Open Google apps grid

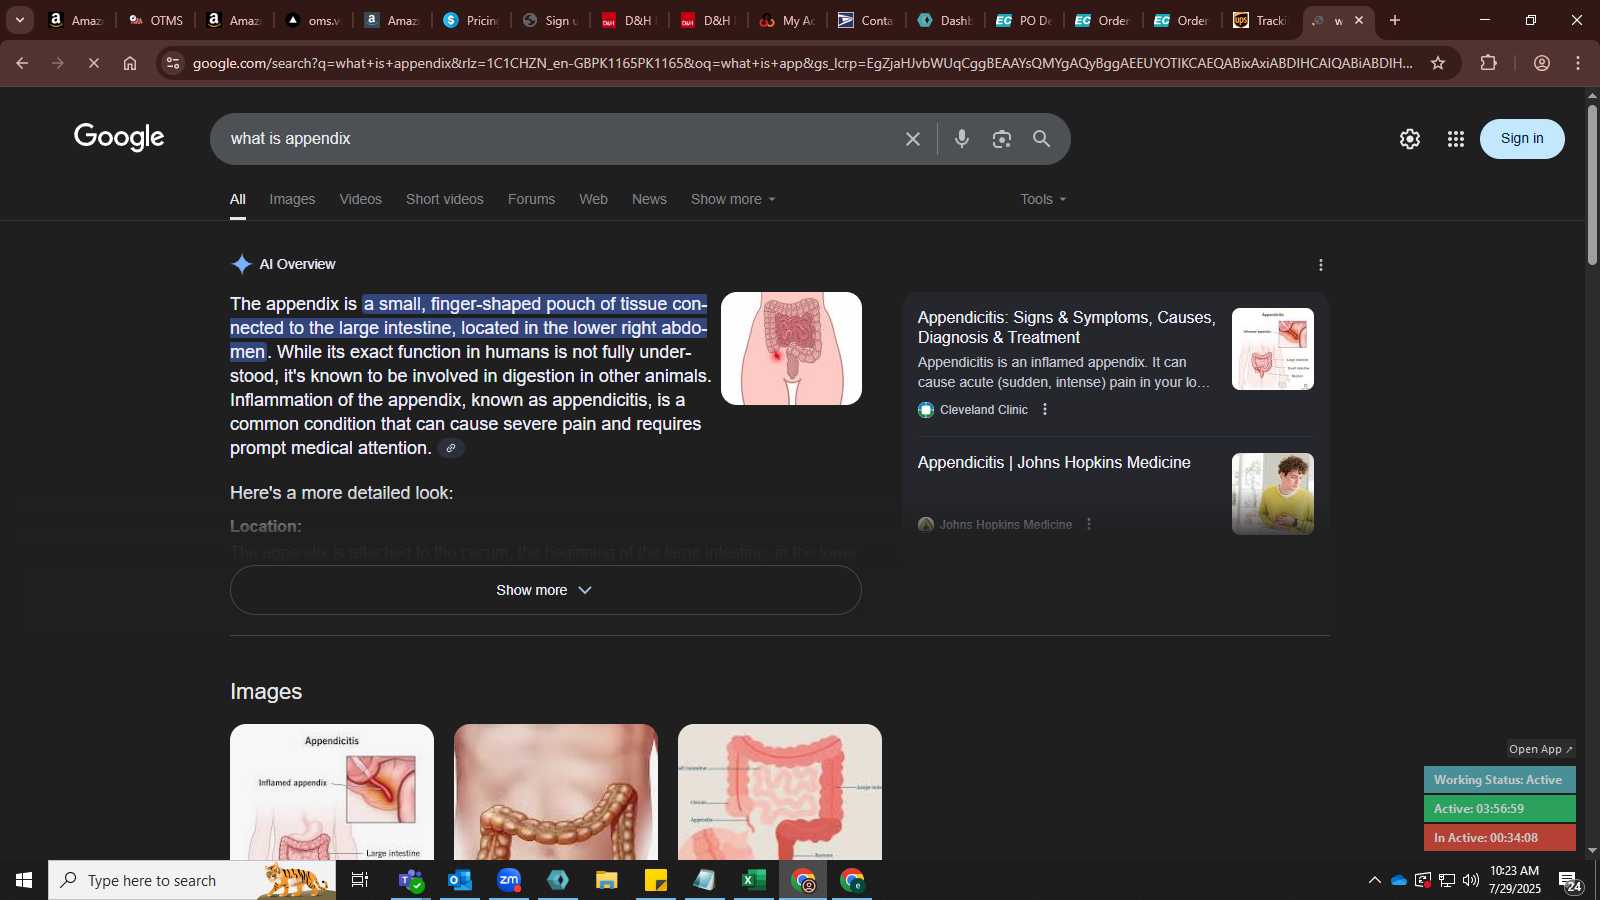pyautogui.click(x=1456, y=139)
